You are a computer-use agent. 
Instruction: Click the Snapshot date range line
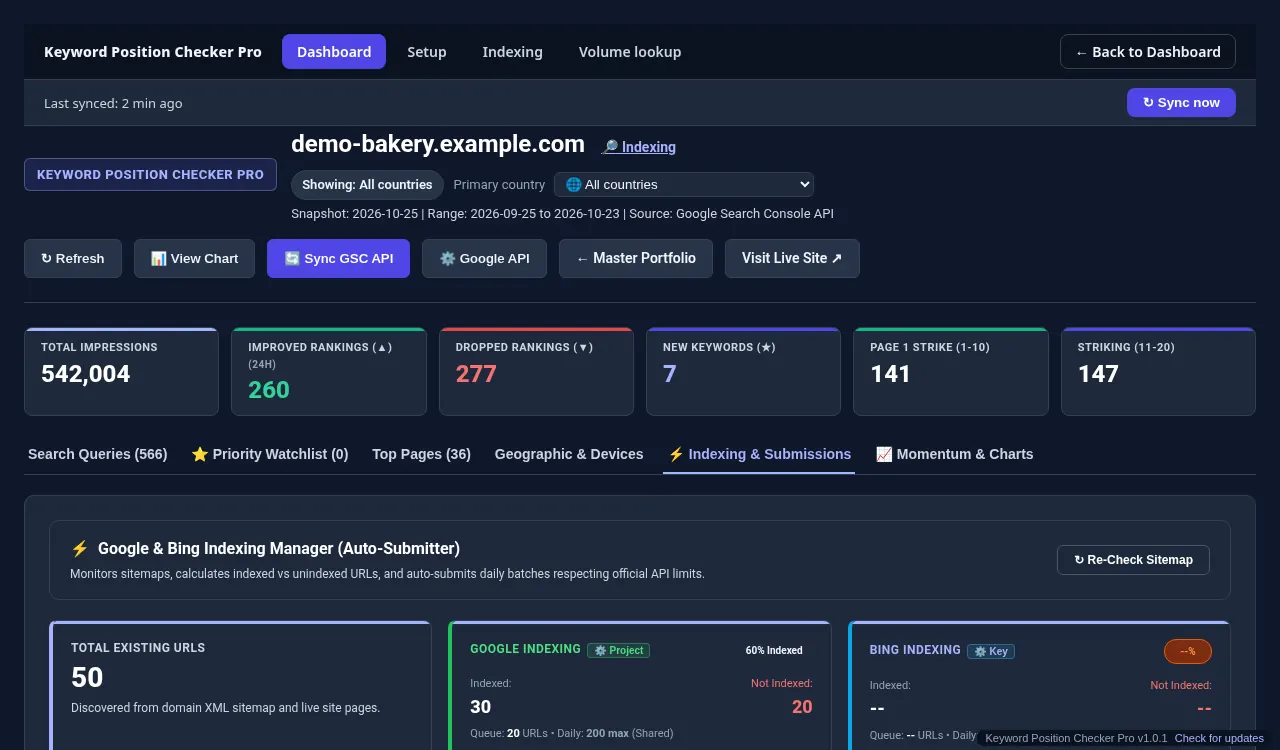[562, 213]
